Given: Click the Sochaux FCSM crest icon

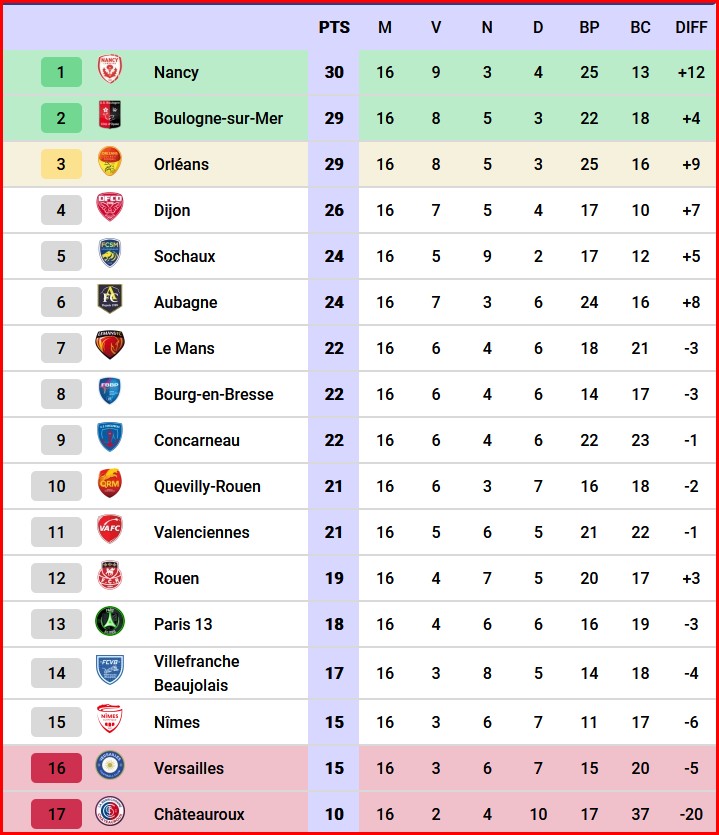Looking at the screenshot, I should click(x=110, y=255).
